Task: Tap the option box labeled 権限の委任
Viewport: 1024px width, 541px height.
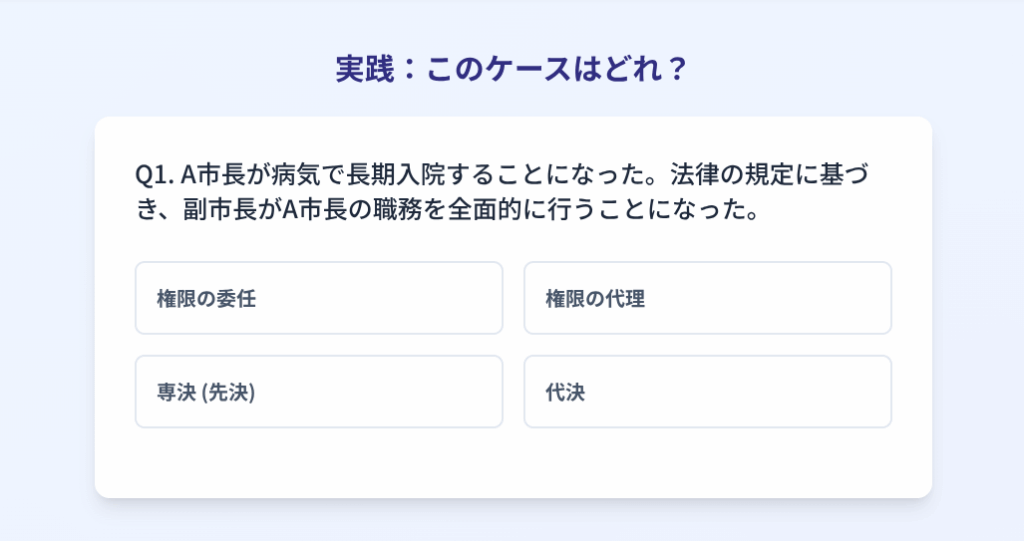Action: (x=318, y=298)
